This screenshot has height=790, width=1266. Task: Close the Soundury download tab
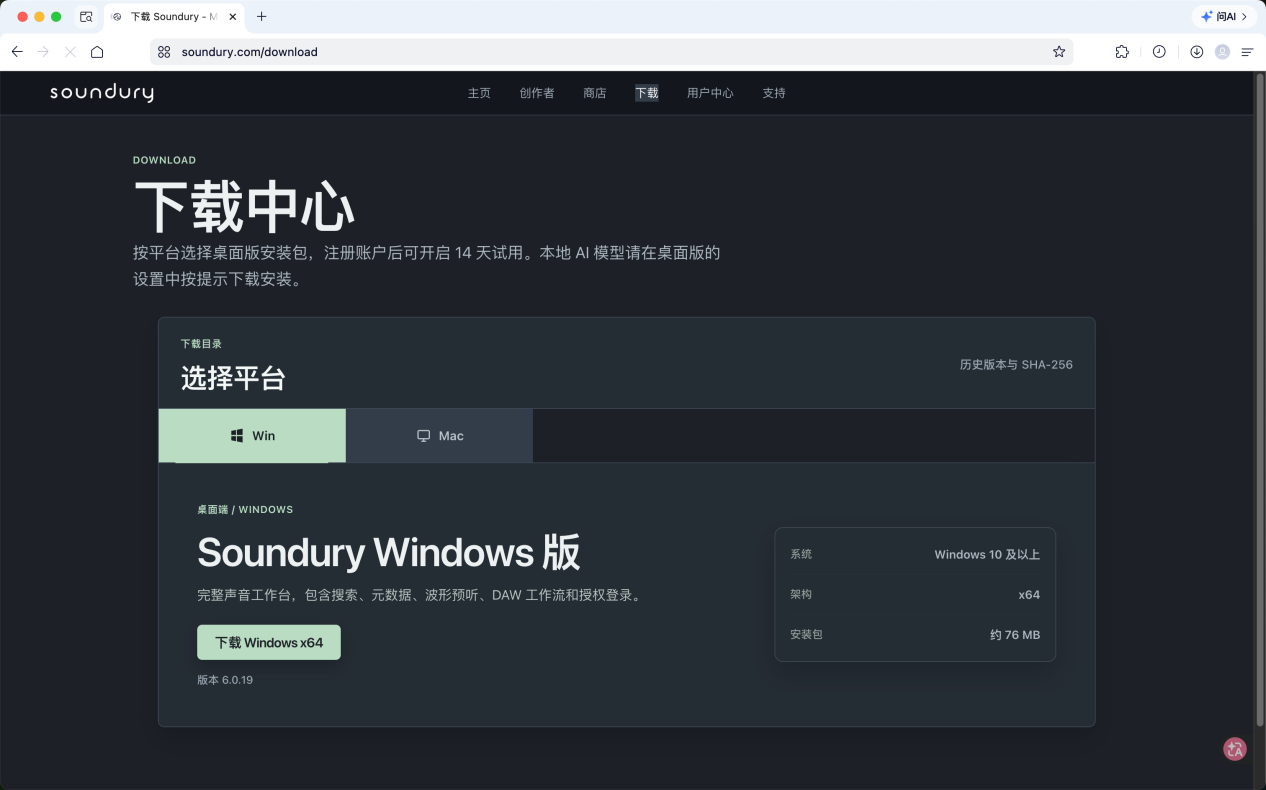[x=233, y=17]
